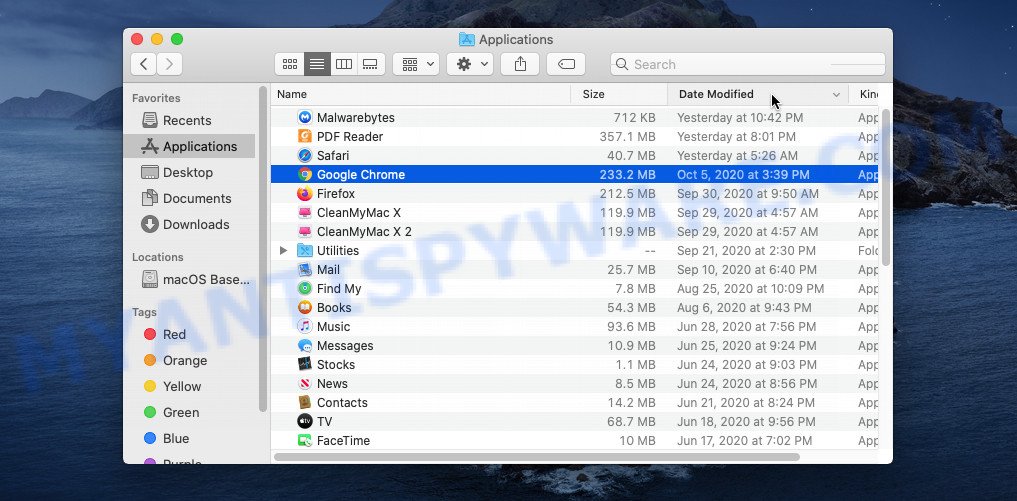The image size is (1017, 501).
Task: Switch to gallery view in toolbar
Action: (x=370, y=64)
